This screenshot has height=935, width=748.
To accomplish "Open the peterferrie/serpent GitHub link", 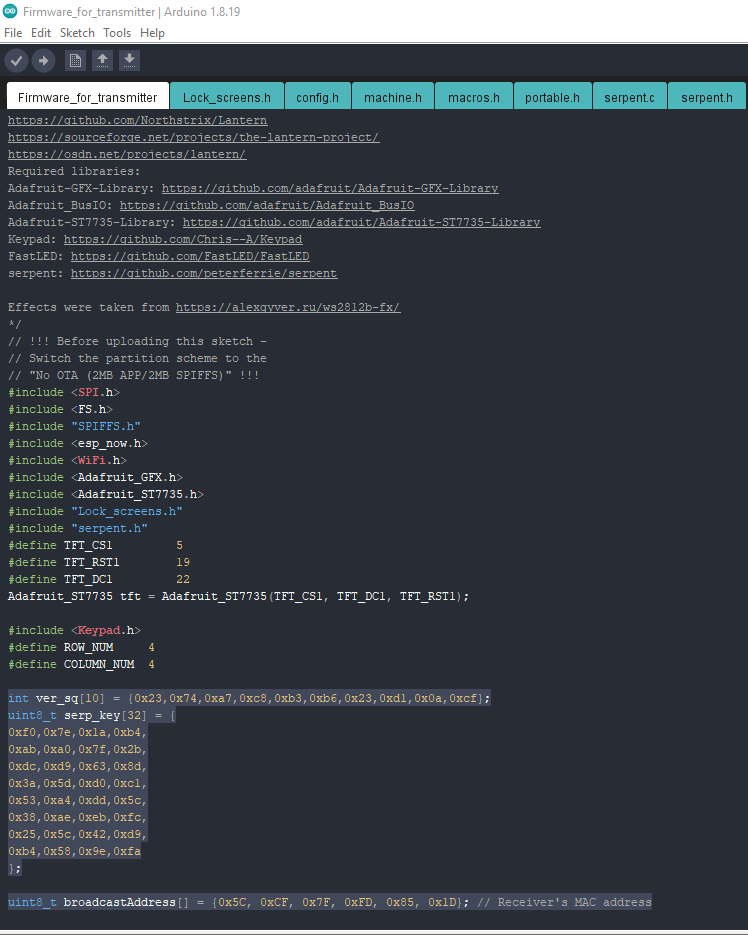I will (204, 273).
